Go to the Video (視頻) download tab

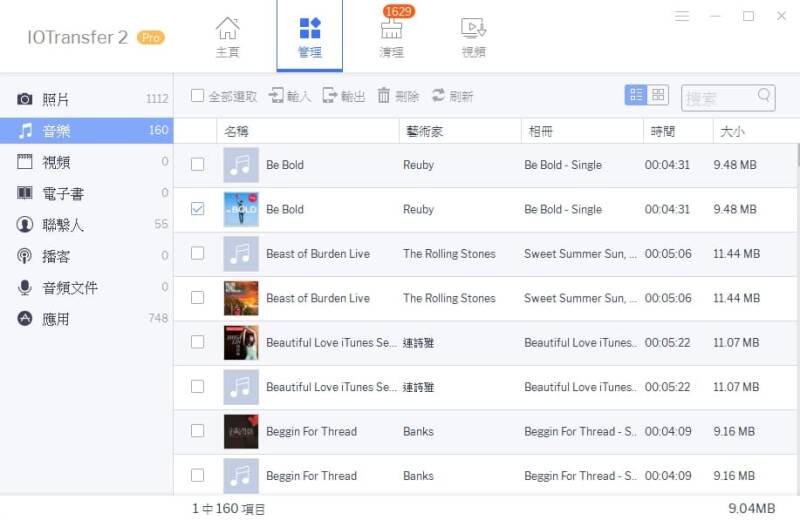[473, 37]
